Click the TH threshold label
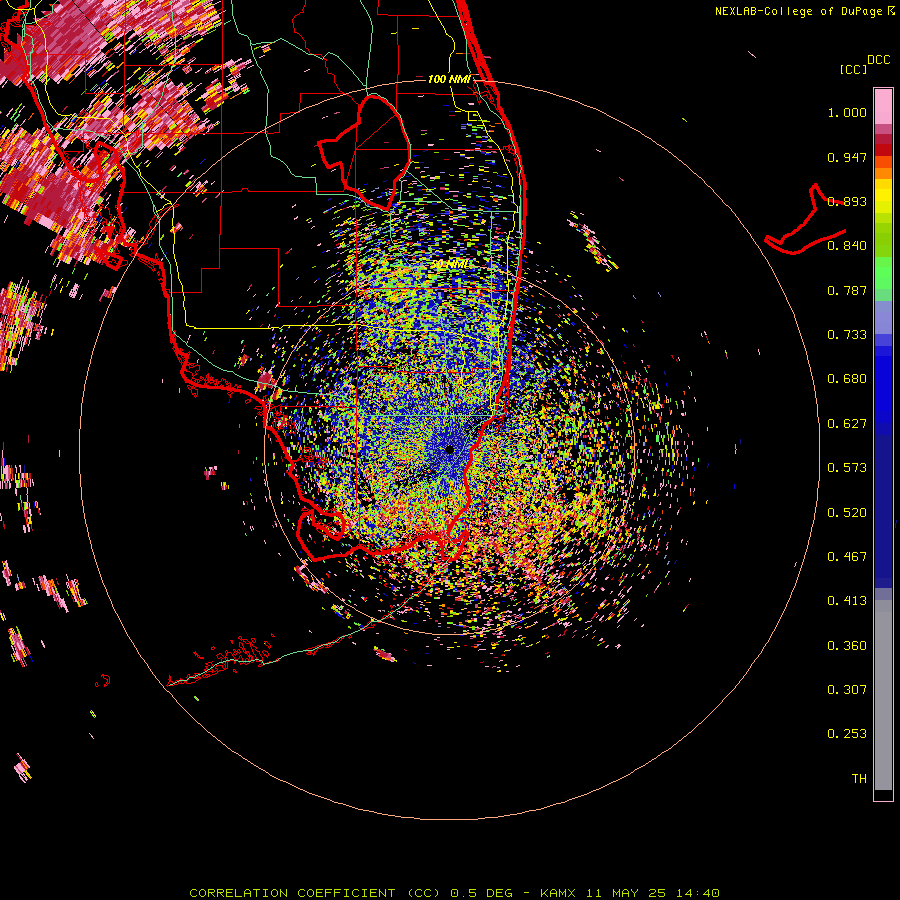The height and width of the screenshot is (900, 900). [x=859, y=779]
